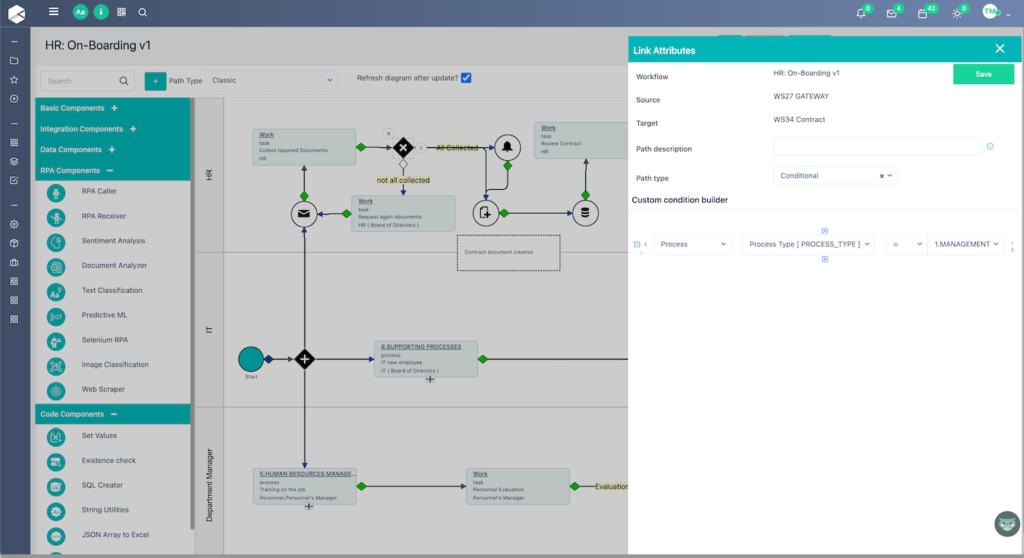1024x558 pixels.
Task: Click the star favorites icon in sidebar
Action: (x=14, y=80)
